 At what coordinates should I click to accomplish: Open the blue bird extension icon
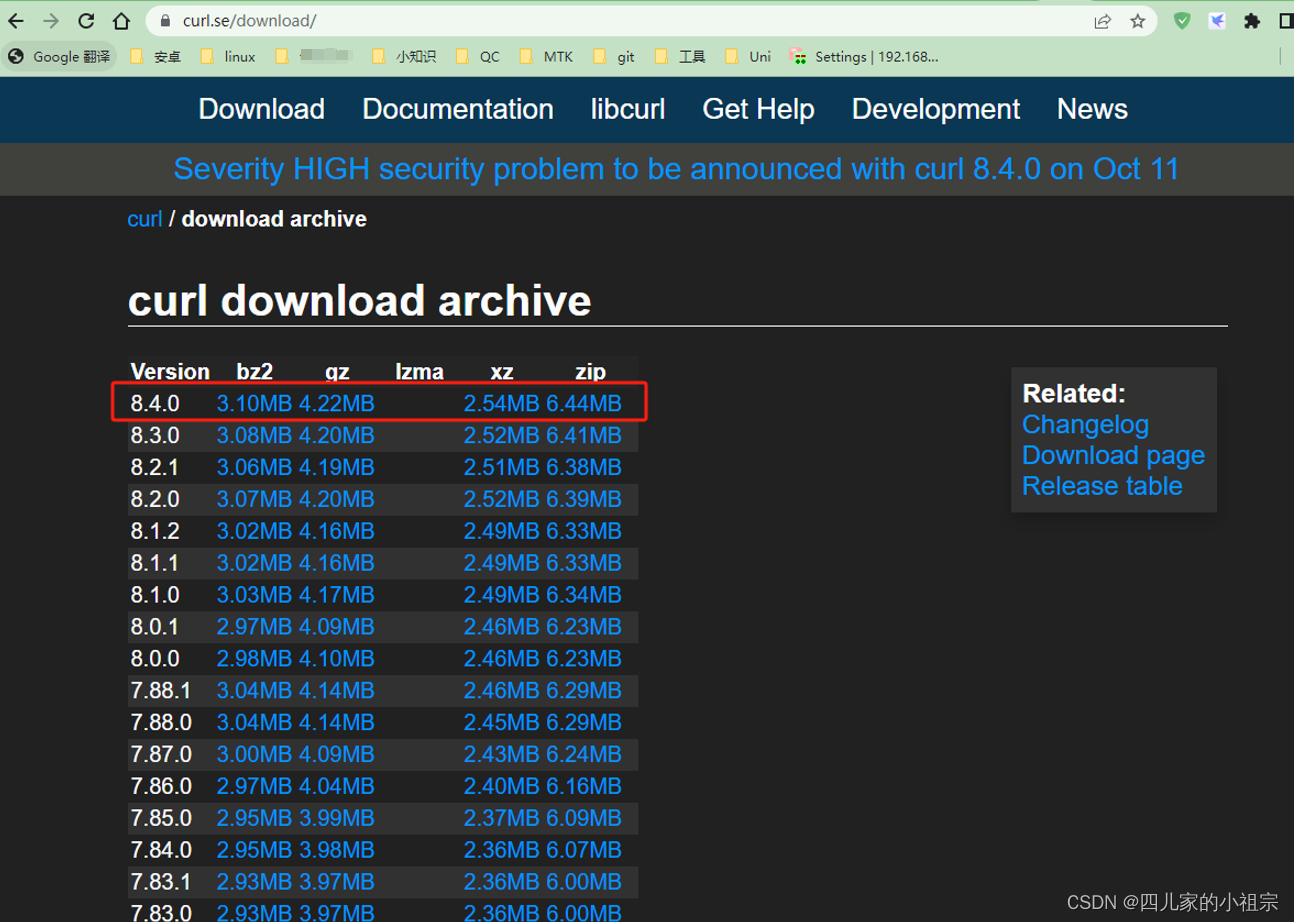1217,21
